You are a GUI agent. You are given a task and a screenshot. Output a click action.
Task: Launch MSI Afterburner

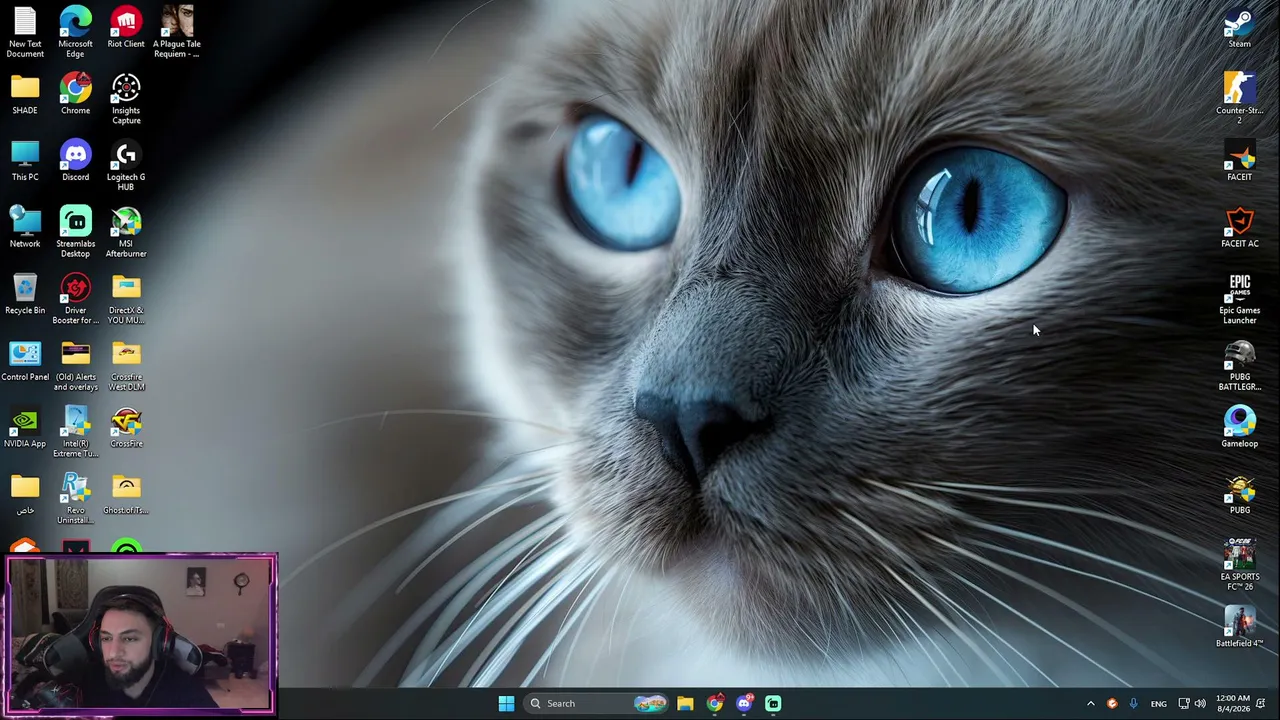[x=126, y=232]
